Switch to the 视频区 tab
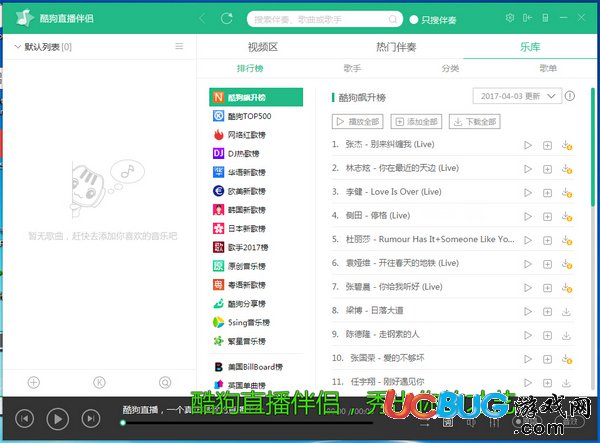This screenshot has width=600, height=443. pos(262,47)
